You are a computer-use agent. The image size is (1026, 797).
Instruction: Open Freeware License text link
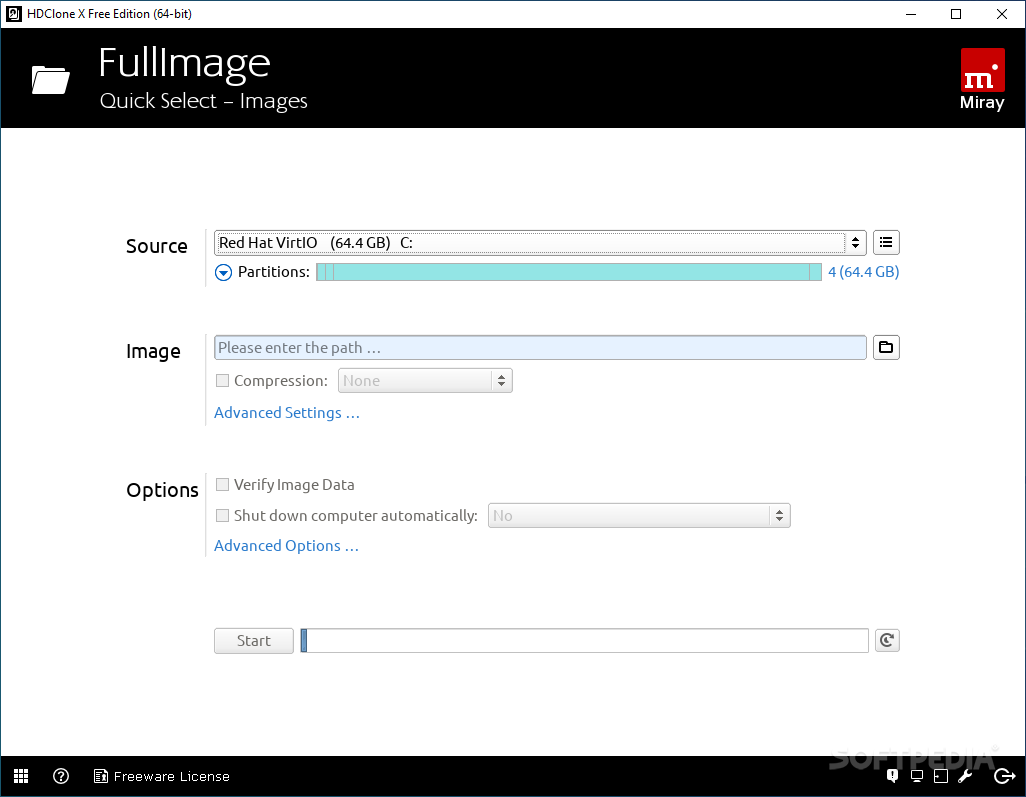(171, 776)
